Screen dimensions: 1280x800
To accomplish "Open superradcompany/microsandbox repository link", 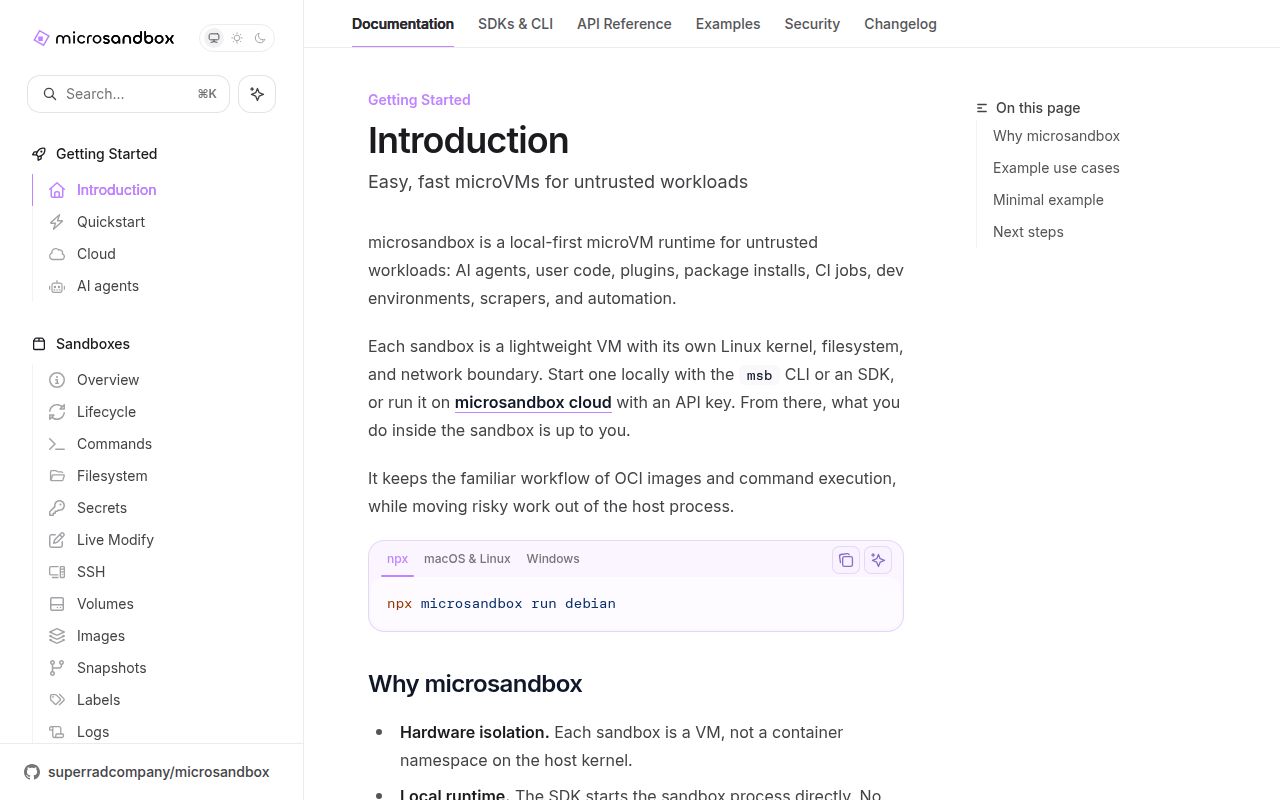I will pos(159,772).
